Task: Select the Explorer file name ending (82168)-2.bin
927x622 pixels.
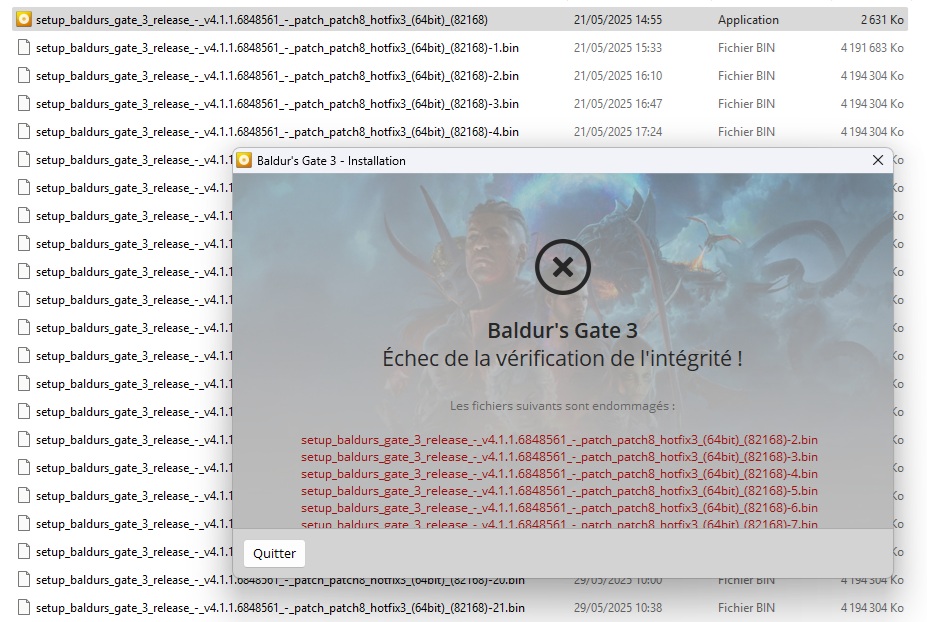Action: coord(277,76)
